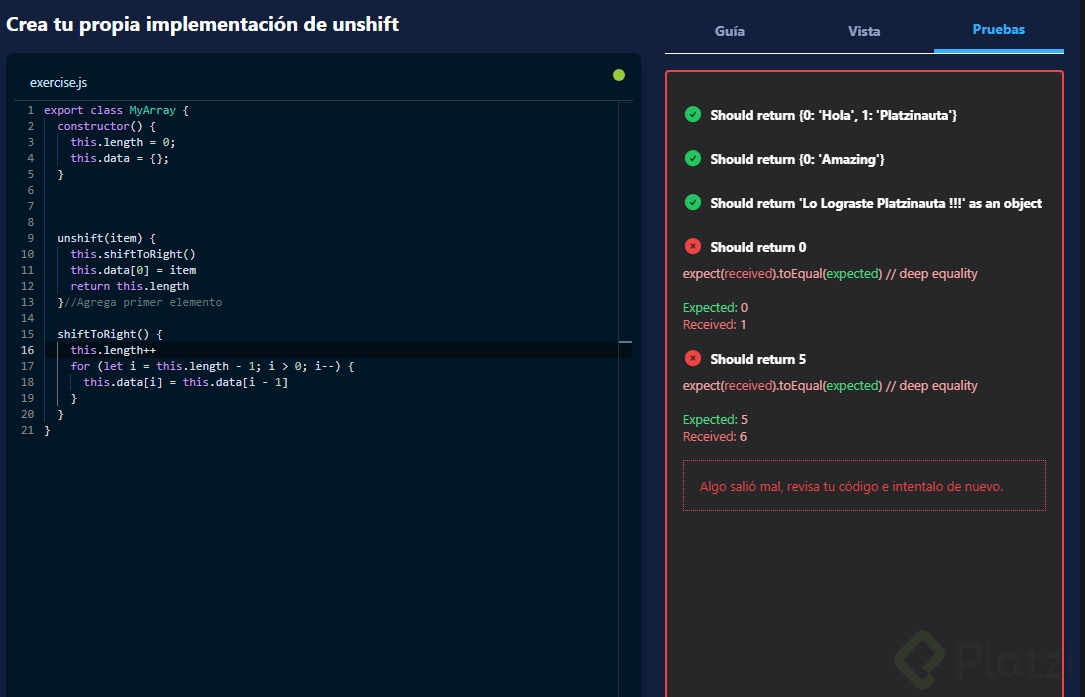Place cursor on 'return this.length' line
The image size is (1085, 697).
click(129, 286)
